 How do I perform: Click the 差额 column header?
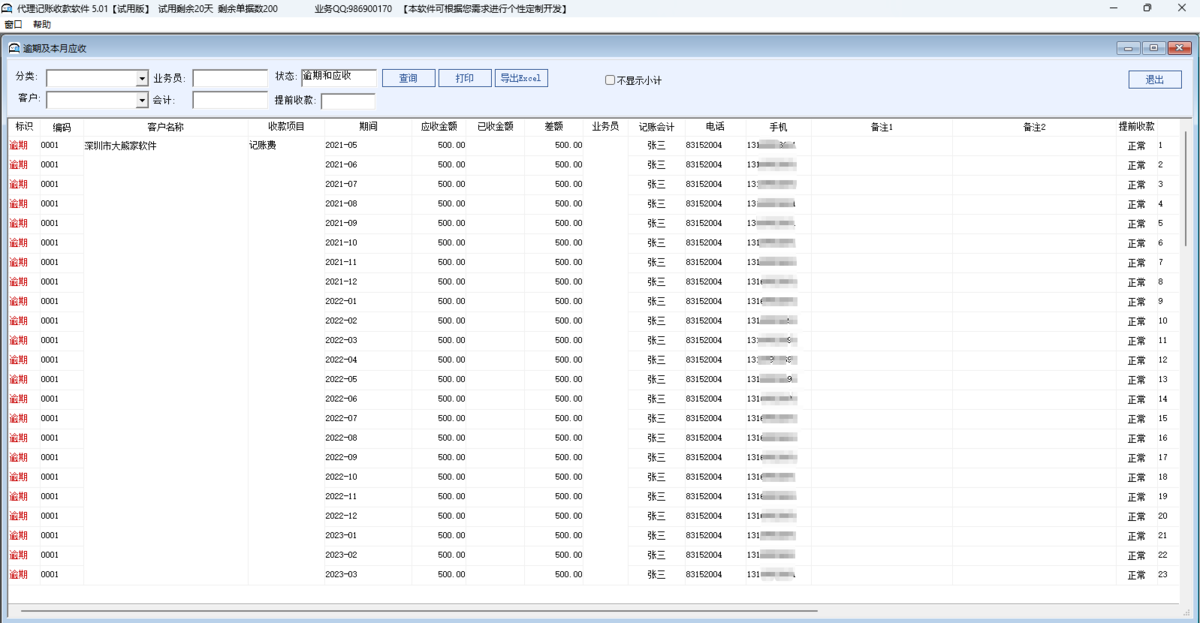pos(554,127)
